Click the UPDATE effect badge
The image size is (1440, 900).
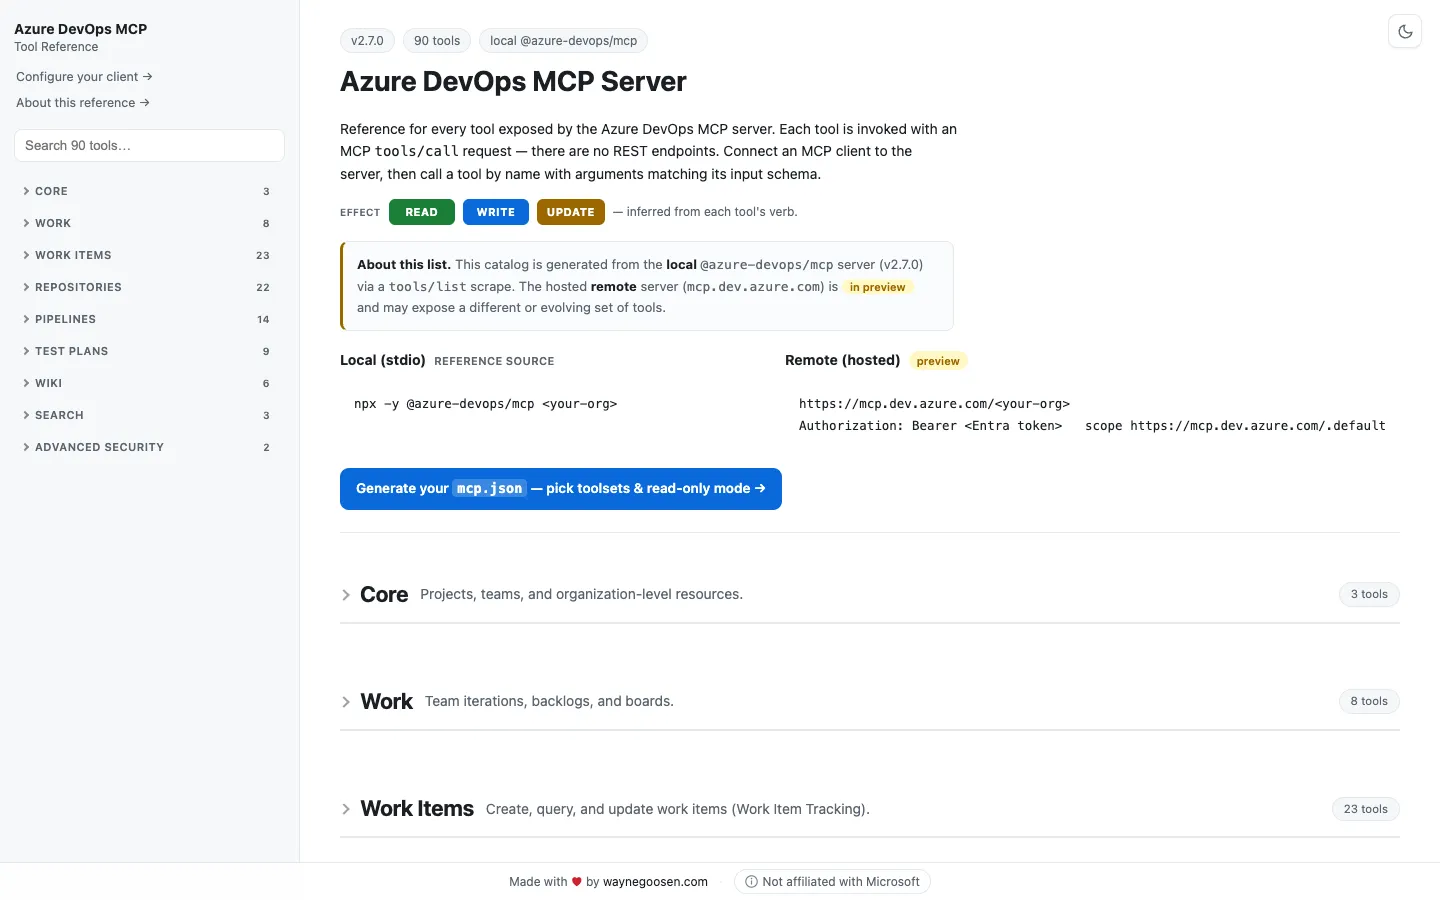pos(571,212)
